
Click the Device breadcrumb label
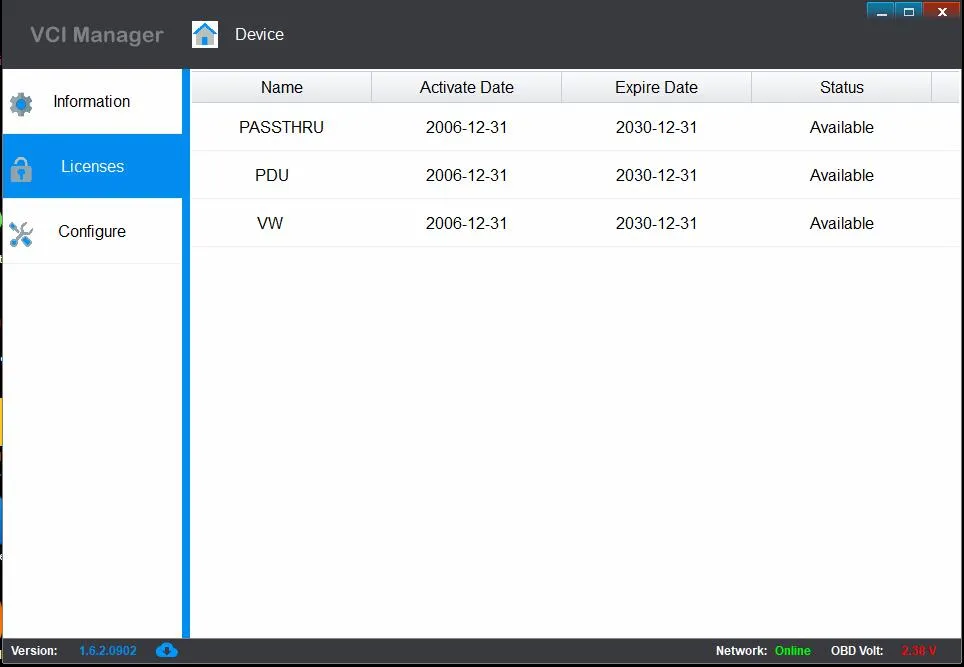[259, 35]
